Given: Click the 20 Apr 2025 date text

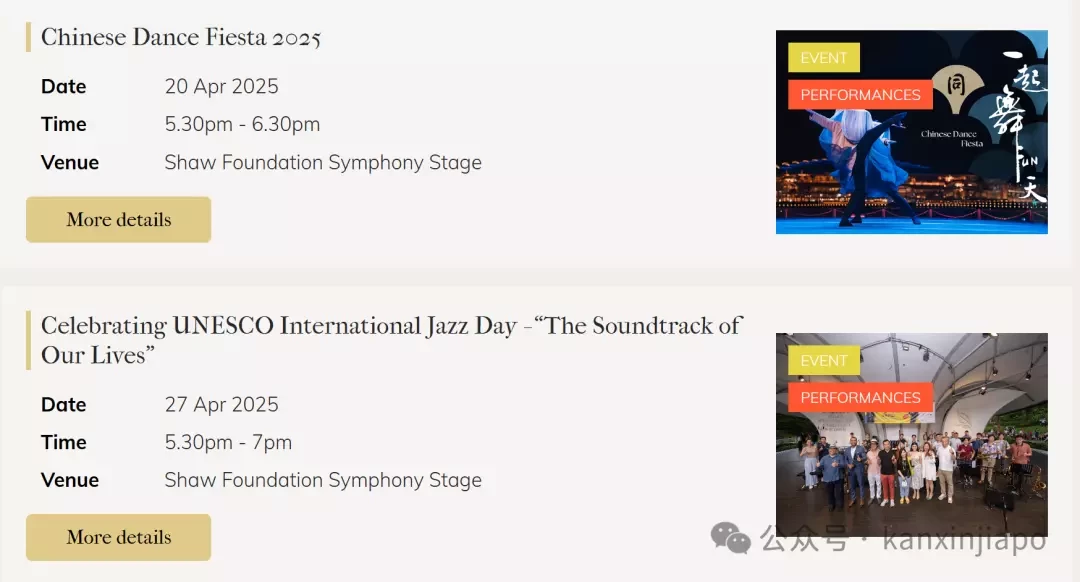Looking at the screenshot, I should pos(221,86).
